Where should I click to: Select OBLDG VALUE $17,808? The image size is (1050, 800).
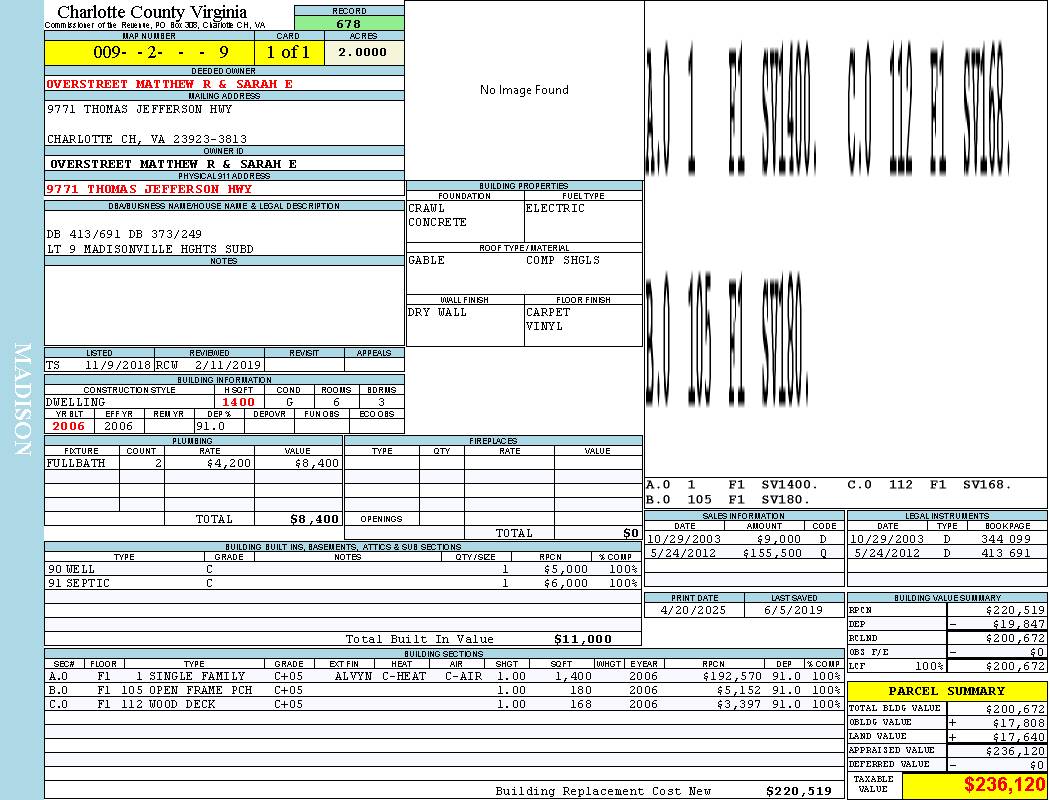point(1019,722)
